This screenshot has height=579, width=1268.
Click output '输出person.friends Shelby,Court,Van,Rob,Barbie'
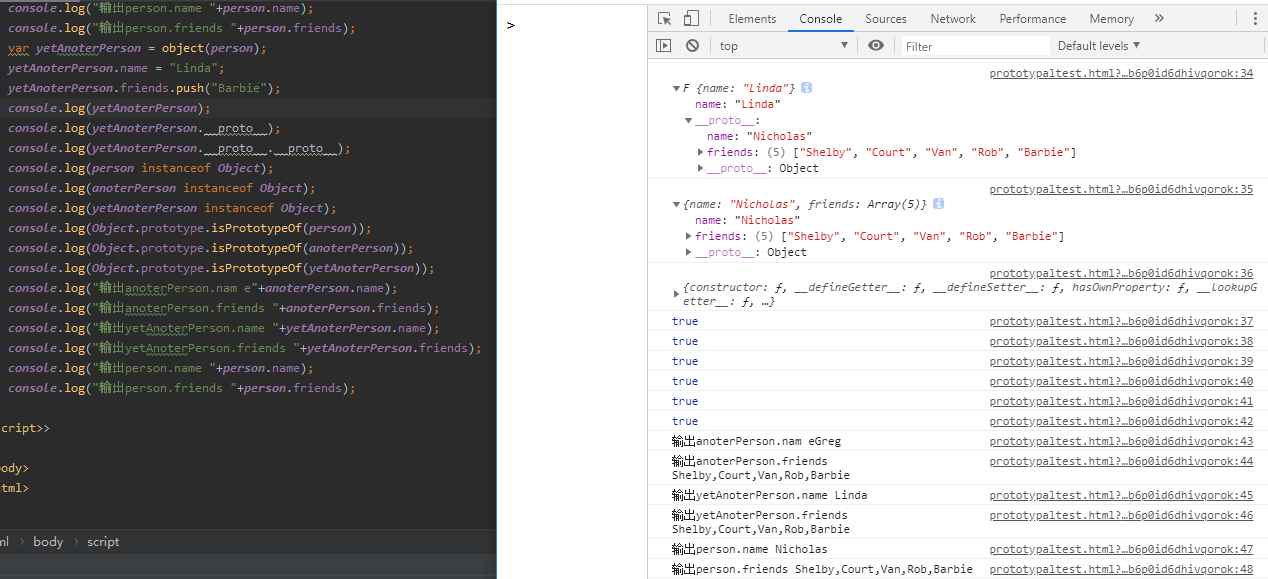point(822,569)
